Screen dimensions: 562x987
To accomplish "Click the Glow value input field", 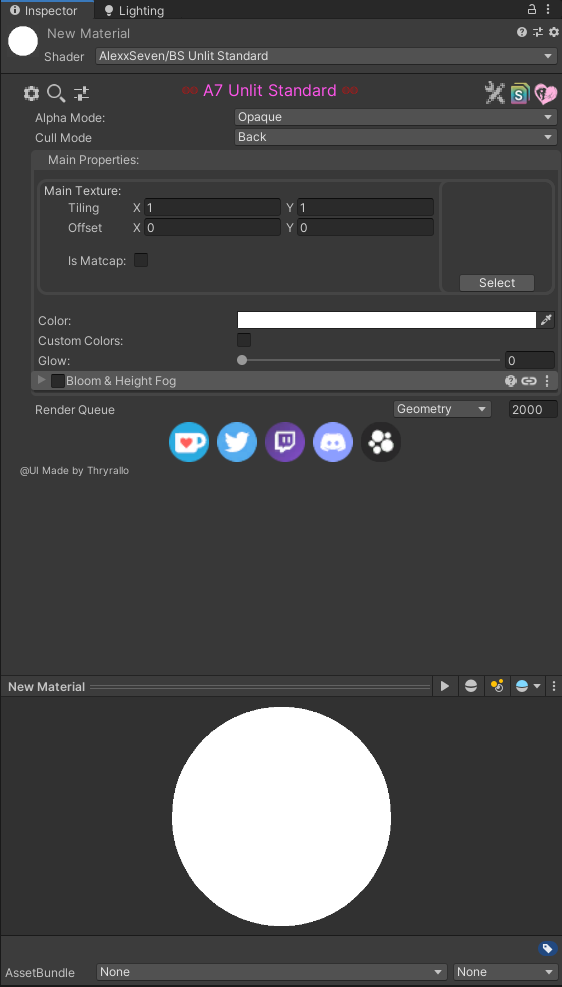I will click(529, 360).
